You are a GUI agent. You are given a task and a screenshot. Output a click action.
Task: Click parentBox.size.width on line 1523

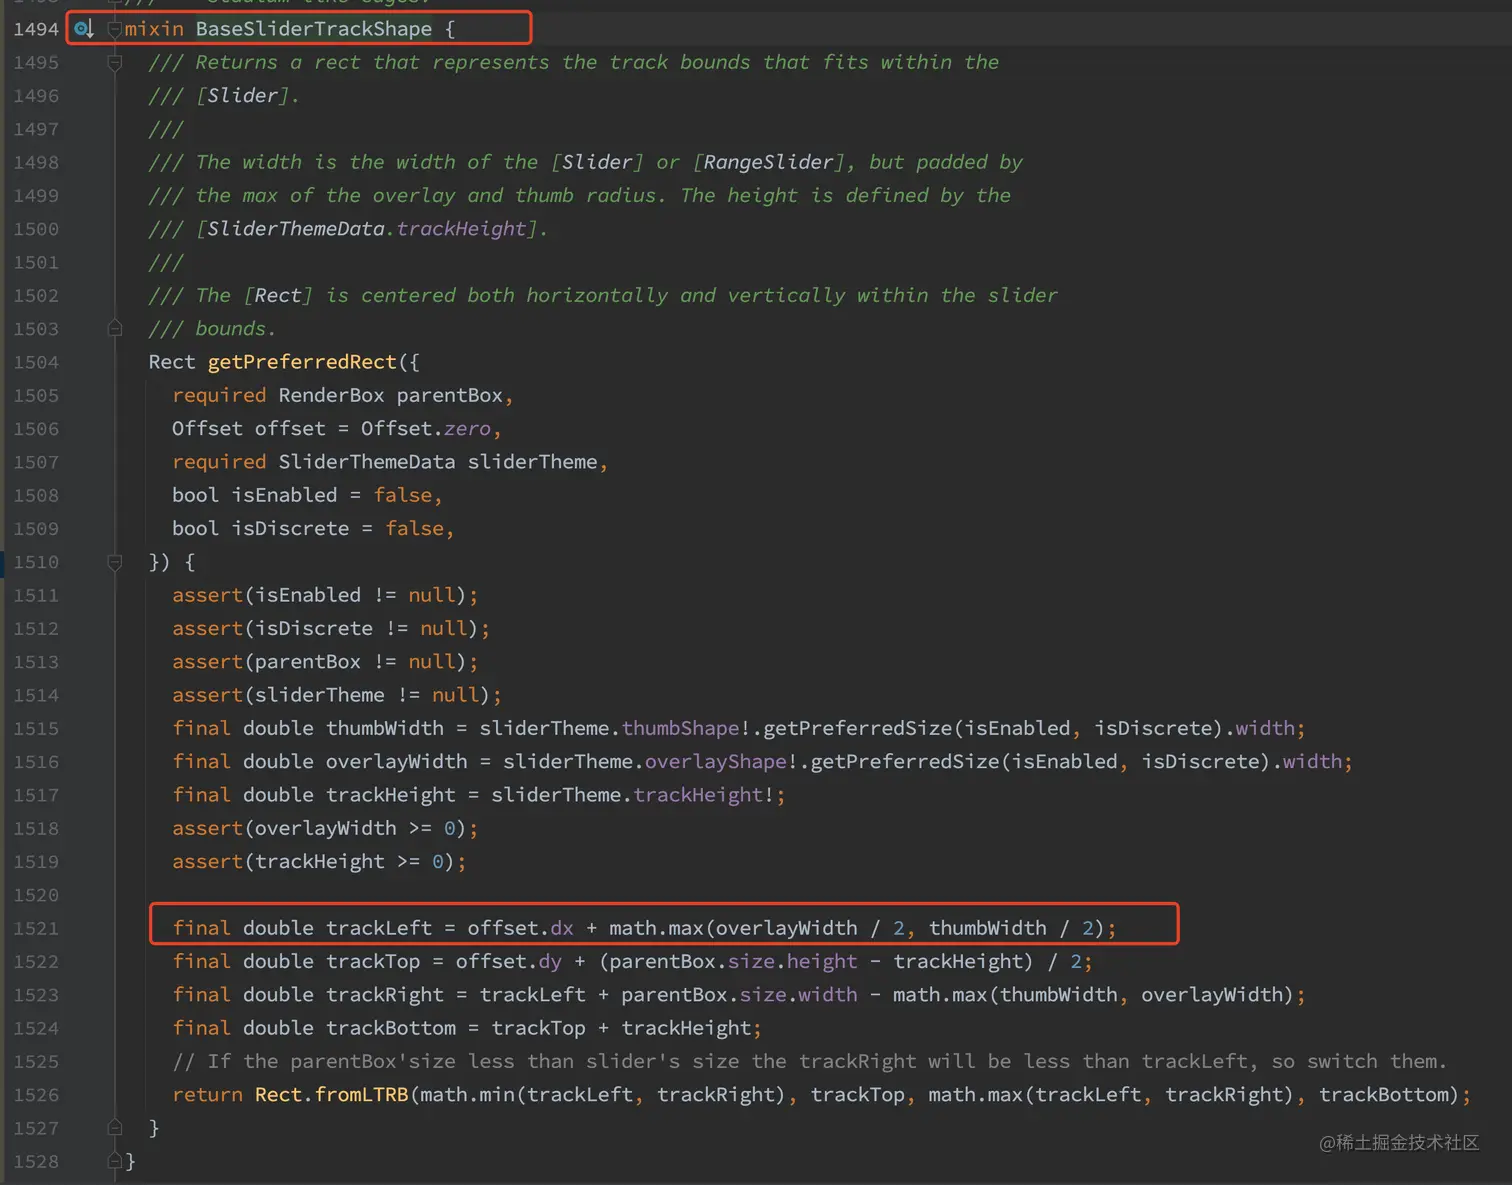coord(739,995)
